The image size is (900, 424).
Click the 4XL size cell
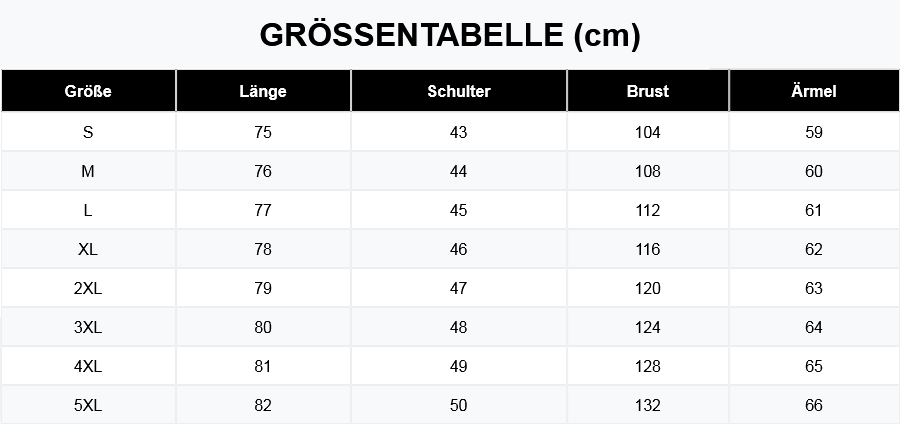coord(88,366)
